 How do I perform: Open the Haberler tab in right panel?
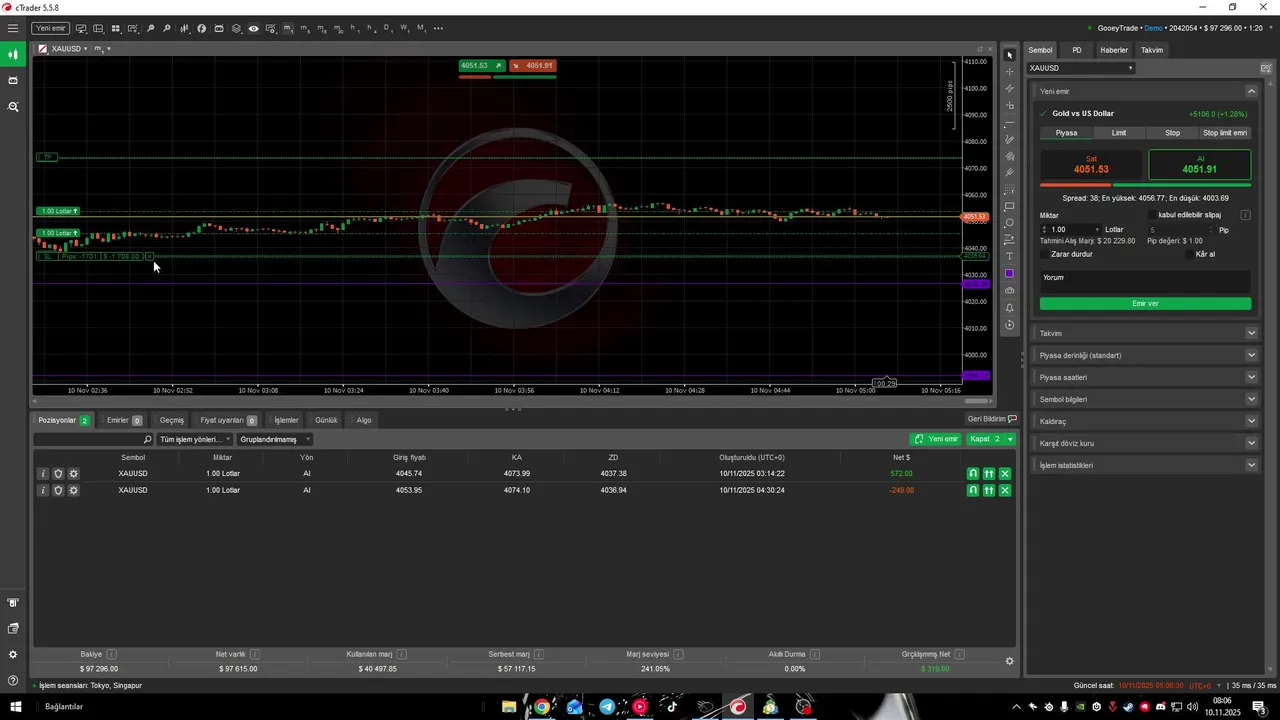(1114, 50)
